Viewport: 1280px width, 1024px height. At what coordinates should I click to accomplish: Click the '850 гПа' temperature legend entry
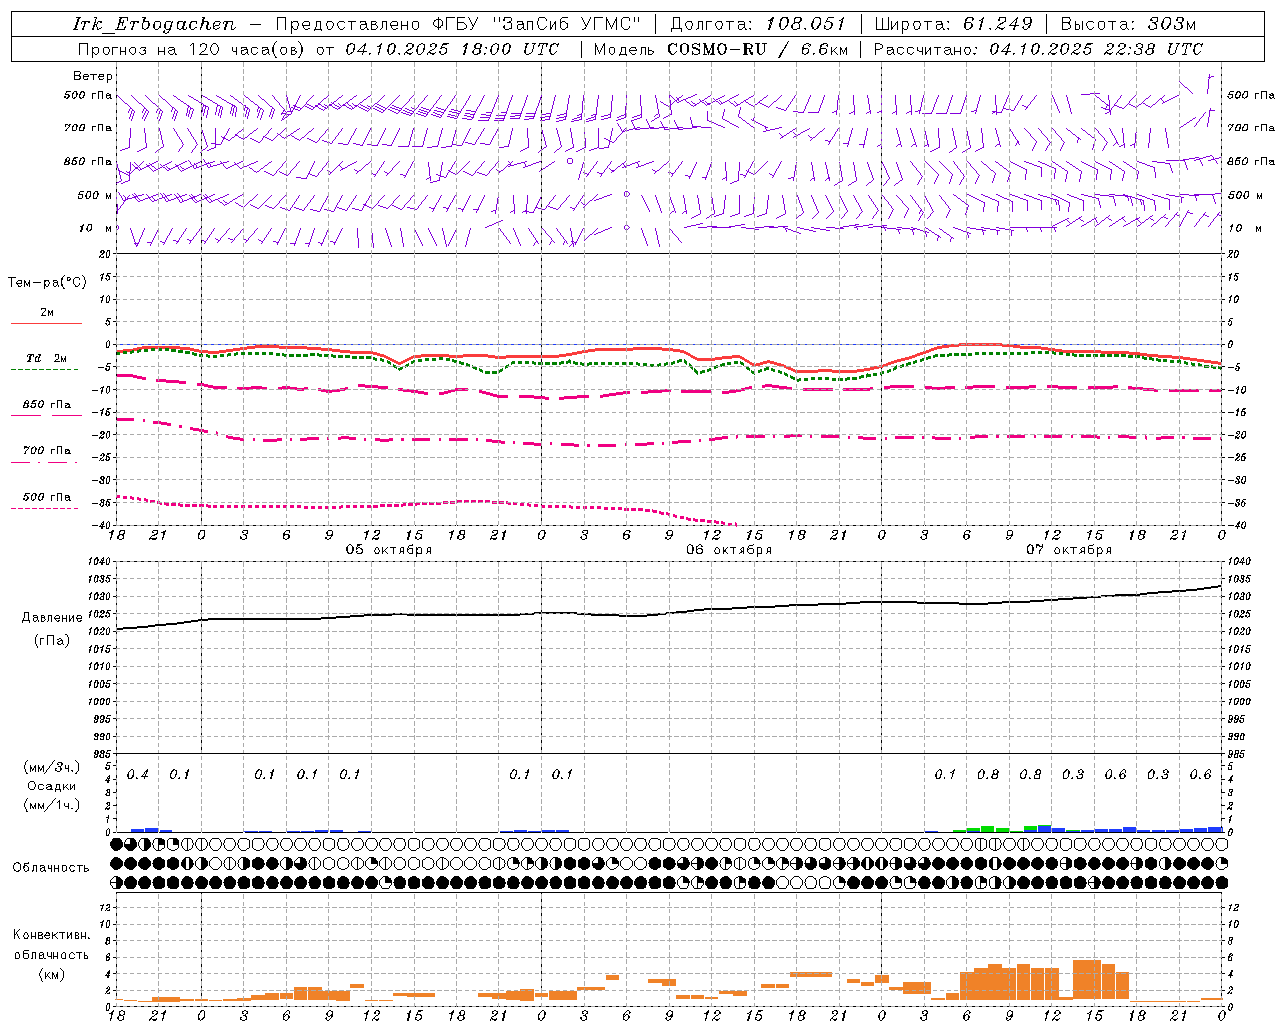pos(47,404)
